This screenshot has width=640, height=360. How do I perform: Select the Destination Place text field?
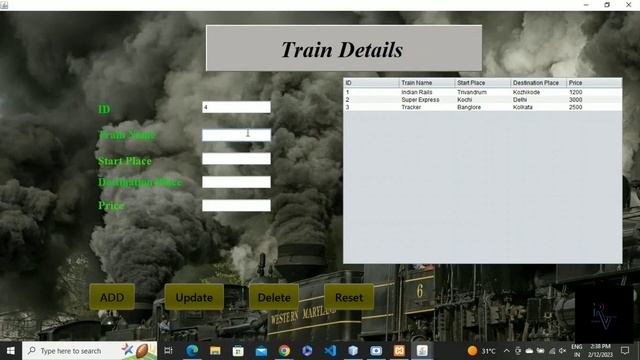pyautogui.click(x=236, y=182)
